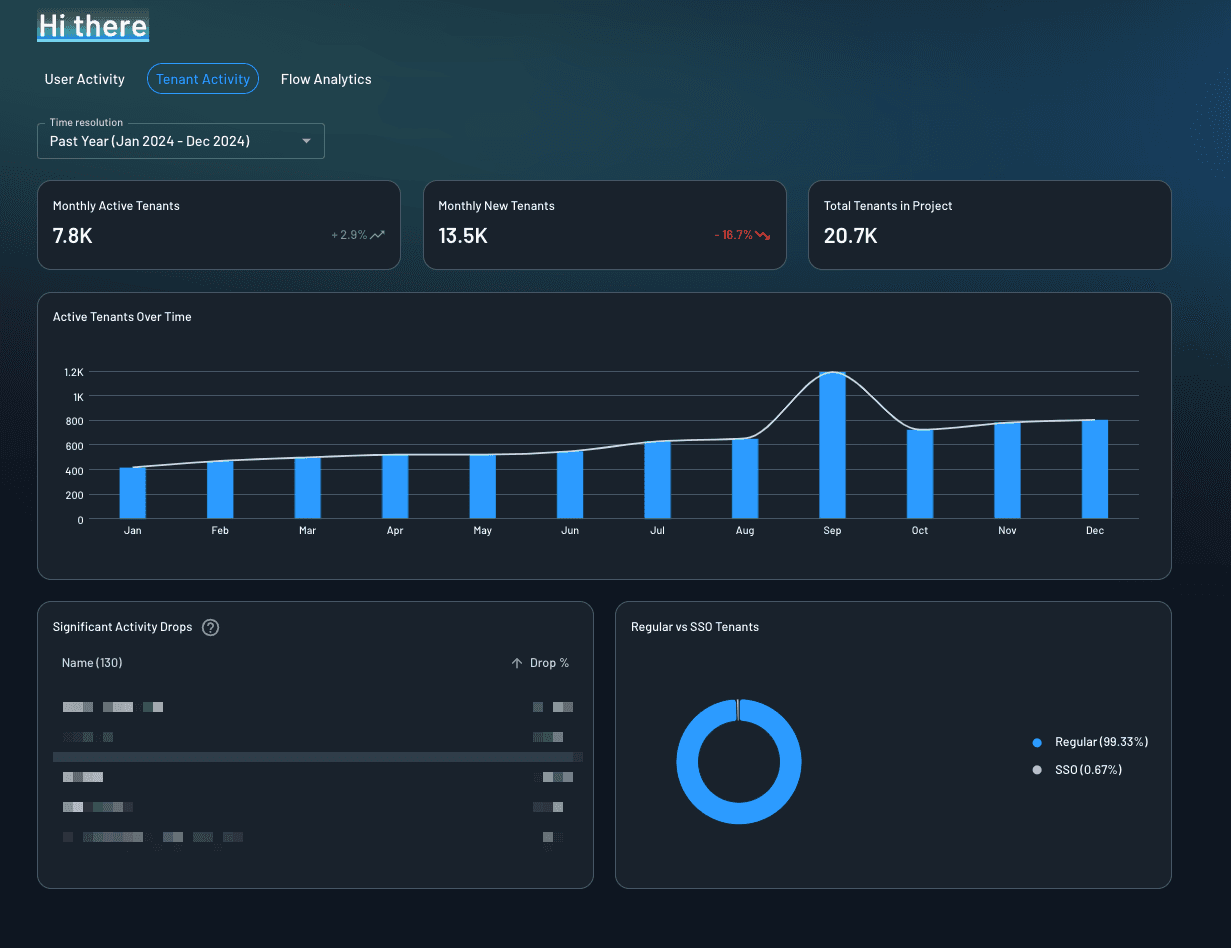Switch to the User Activity tab
Image resolution: width=1231 pixels, height=948 pixels.
point(84,78)
